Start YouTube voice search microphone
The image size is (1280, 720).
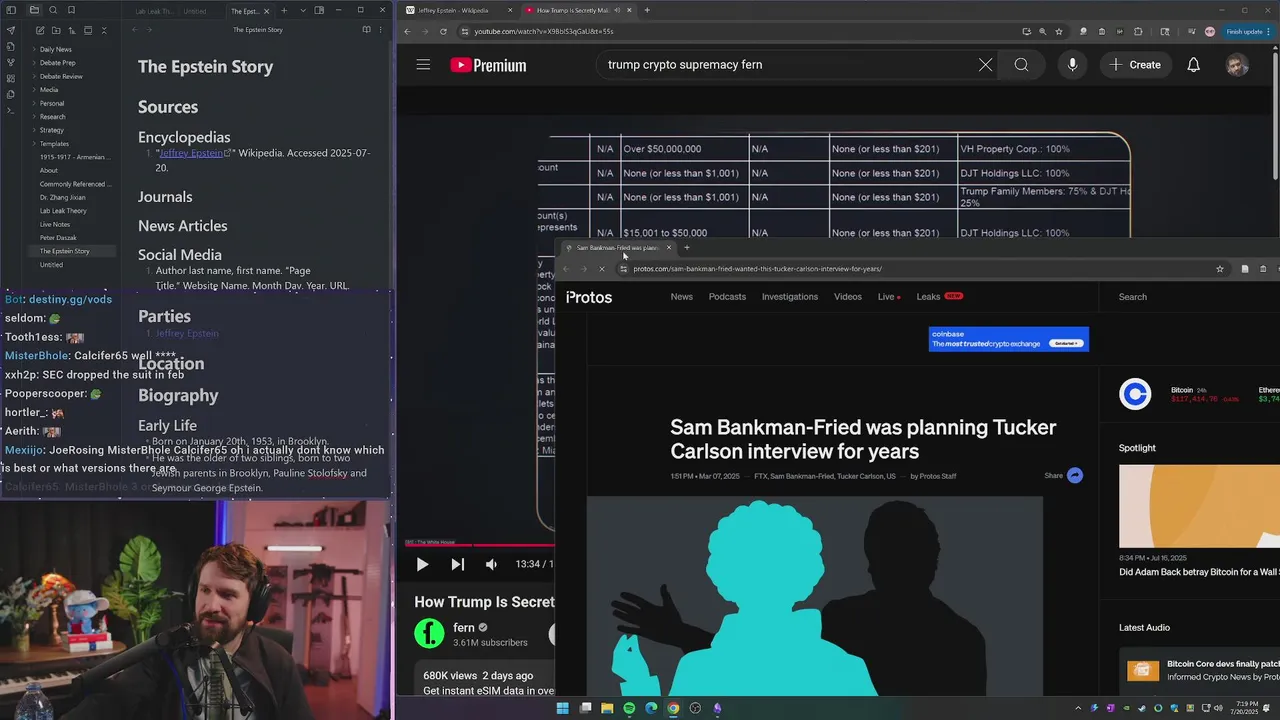tap(1072, 65)
